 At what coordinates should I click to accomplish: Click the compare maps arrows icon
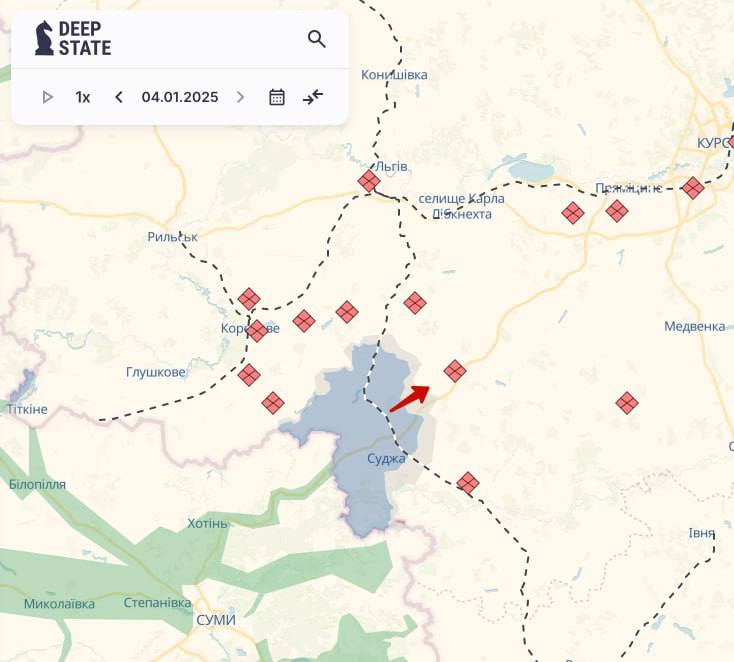click(313, 97)
